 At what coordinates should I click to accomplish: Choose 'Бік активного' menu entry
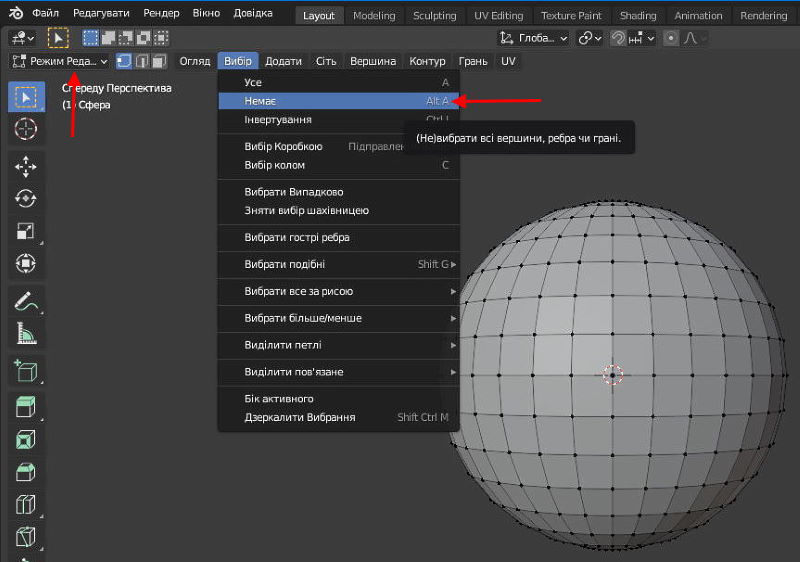(339, 399)
